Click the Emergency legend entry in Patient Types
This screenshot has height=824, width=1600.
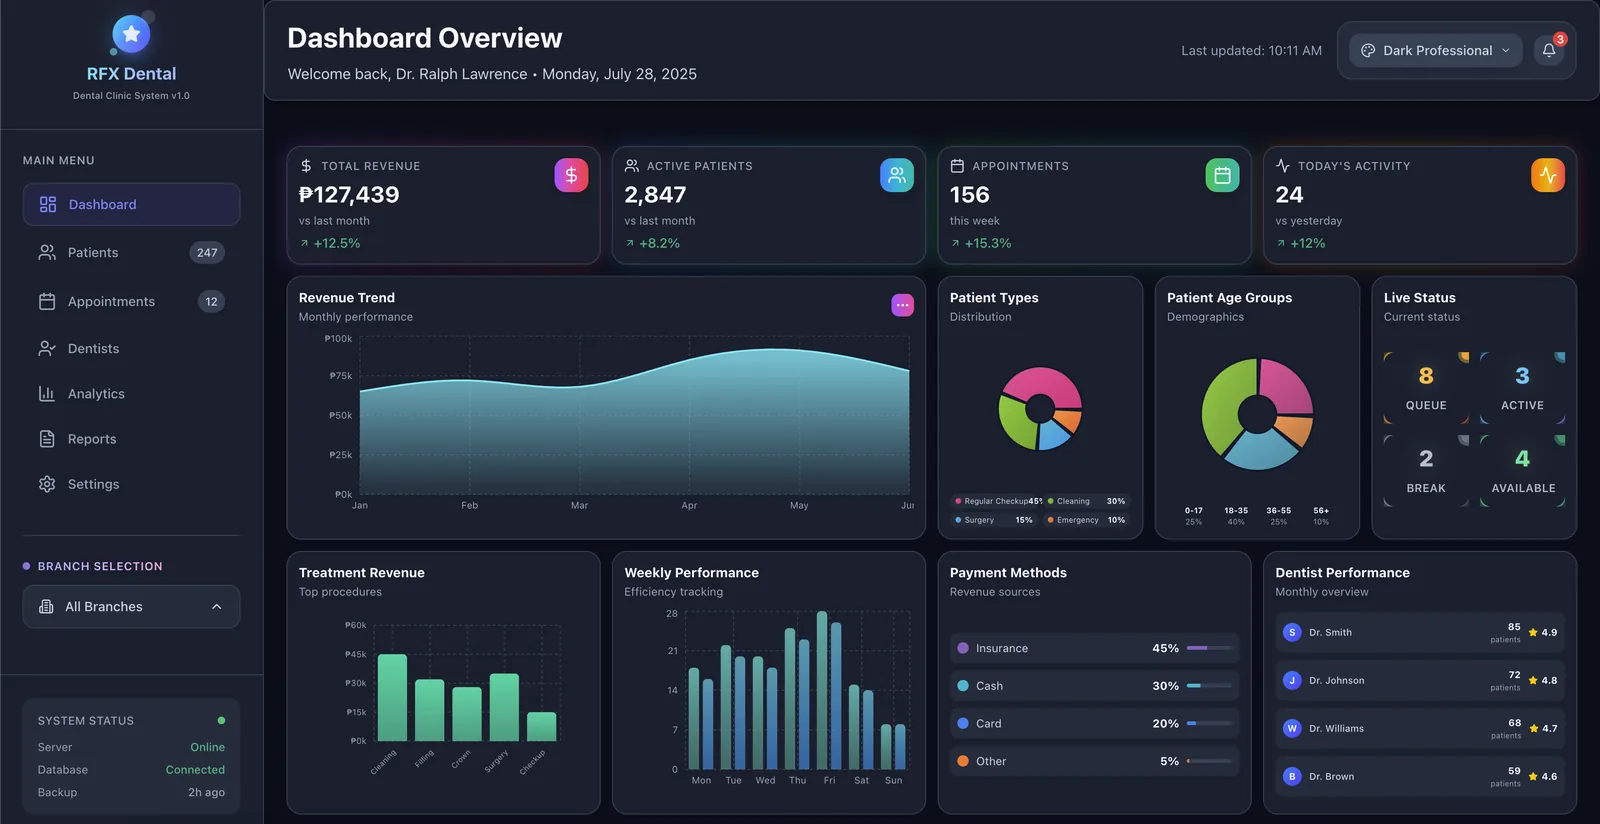[1086, 521]
